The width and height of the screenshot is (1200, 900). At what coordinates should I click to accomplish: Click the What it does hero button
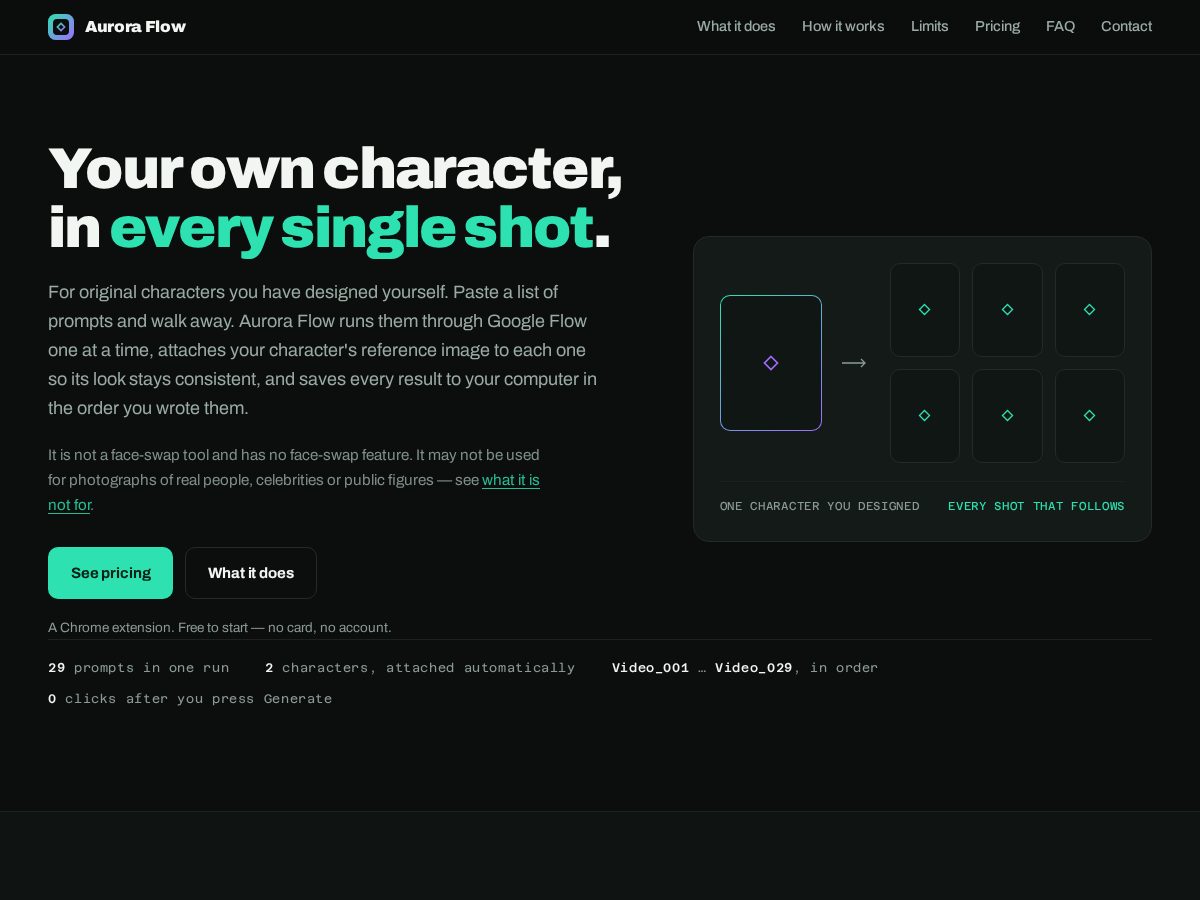(x=251, y=573)
